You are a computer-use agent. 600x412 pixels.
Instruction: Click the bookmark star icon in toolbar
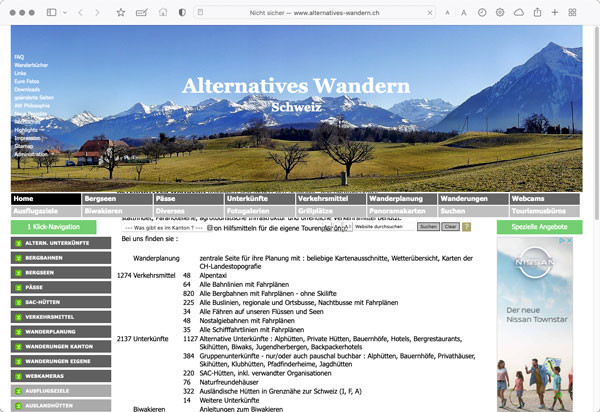click(121, 12)
